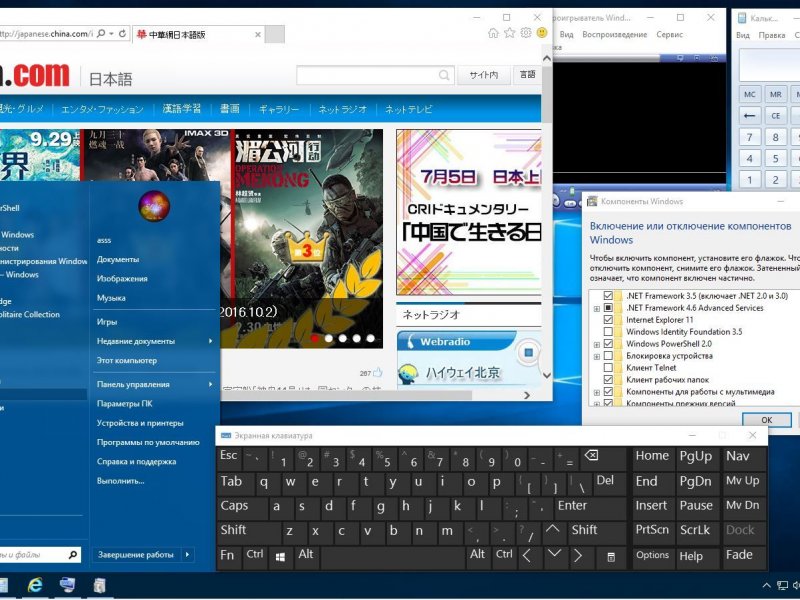The height and width of the screenshot is (600, 800).
Task: Close the 中華網日本語版 browser tab
Action: [x=258, y=35]
